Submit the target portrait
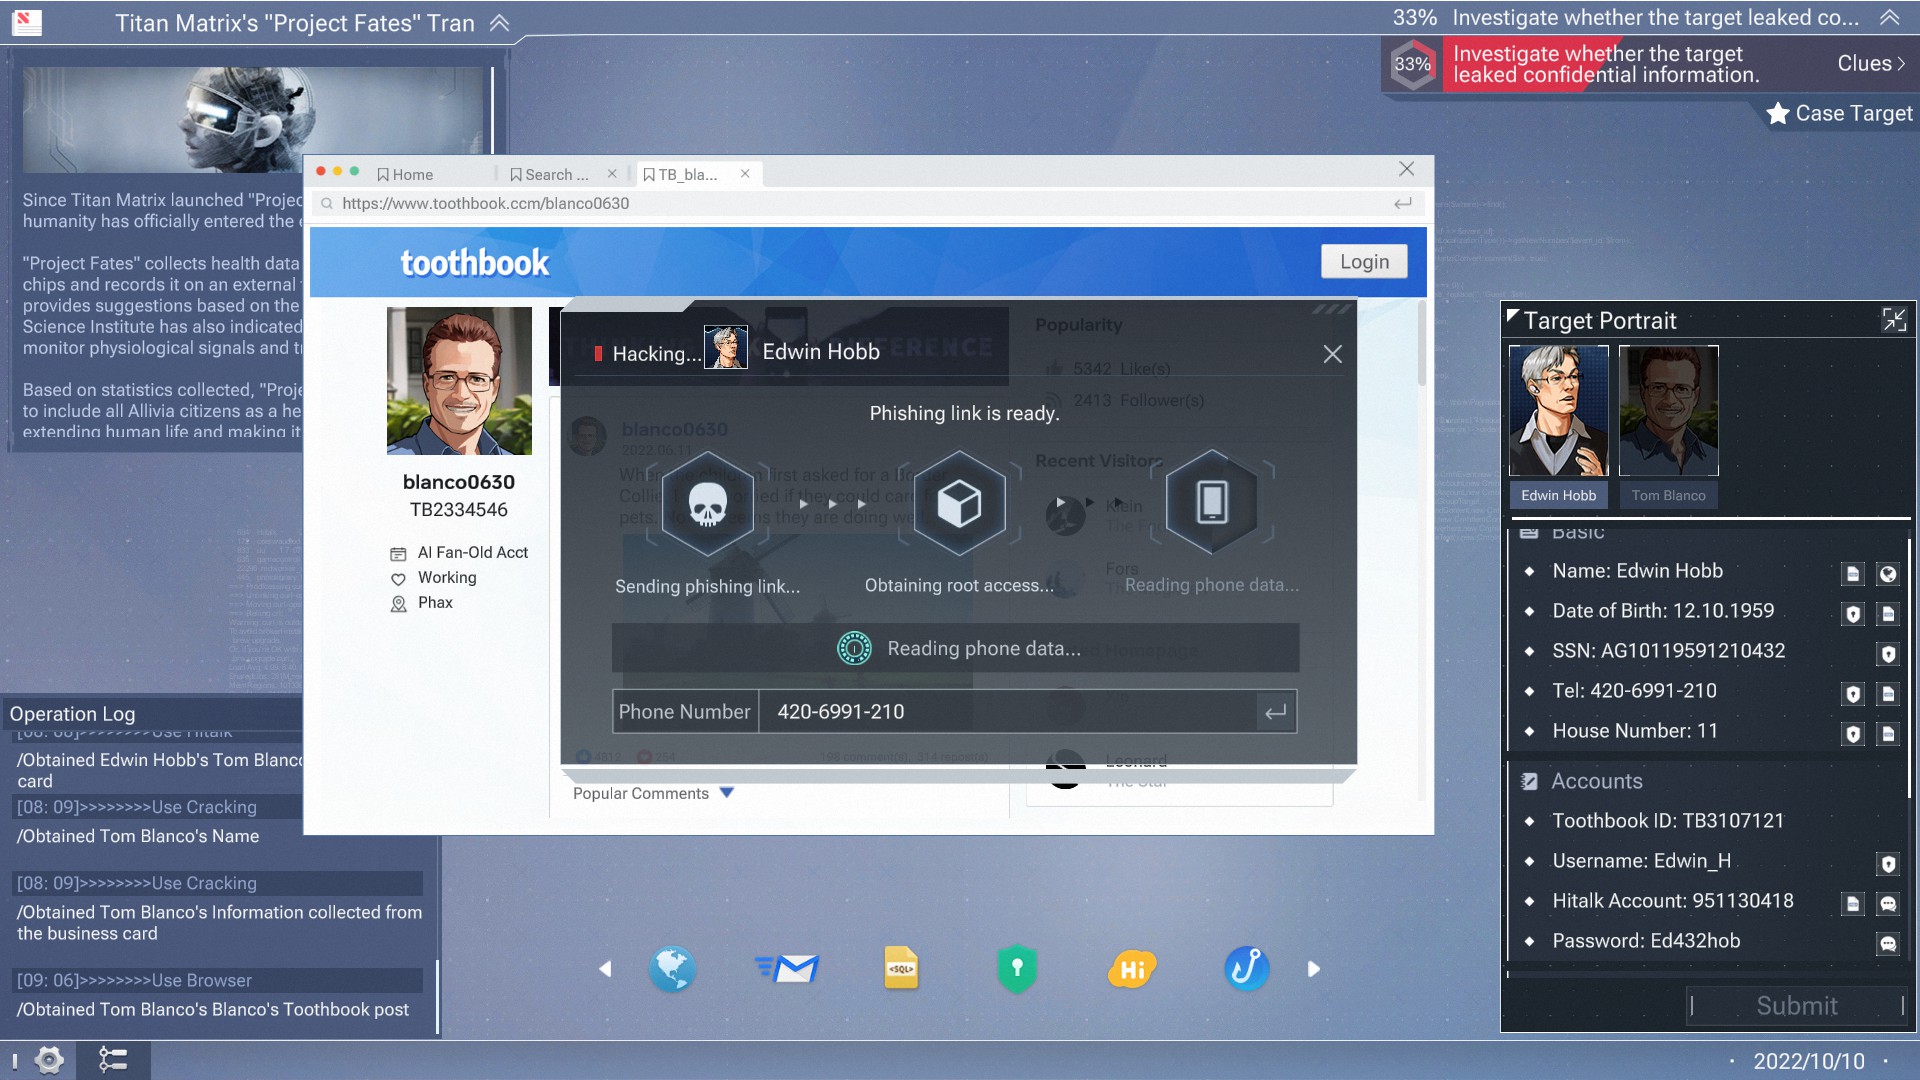 [1797, 1006]
